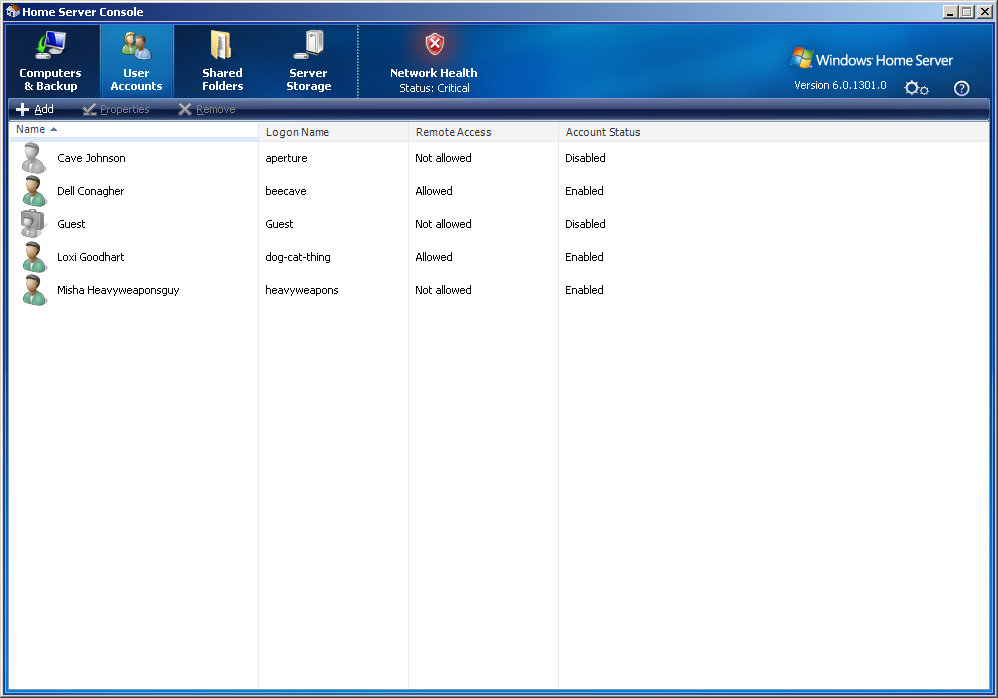Select Dell Conagher's user avatar icon
Viewport: 998px width, 698px height.
(x=34, y=191)
